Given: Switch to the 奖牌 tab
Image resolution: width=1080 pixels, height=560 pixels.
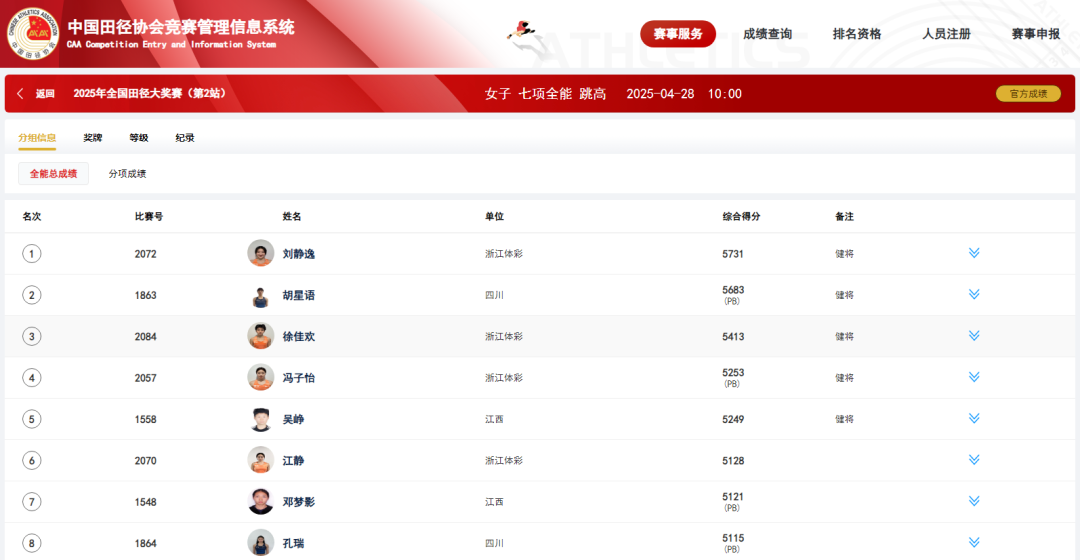Looking at the screenshot, I should 92,138.
